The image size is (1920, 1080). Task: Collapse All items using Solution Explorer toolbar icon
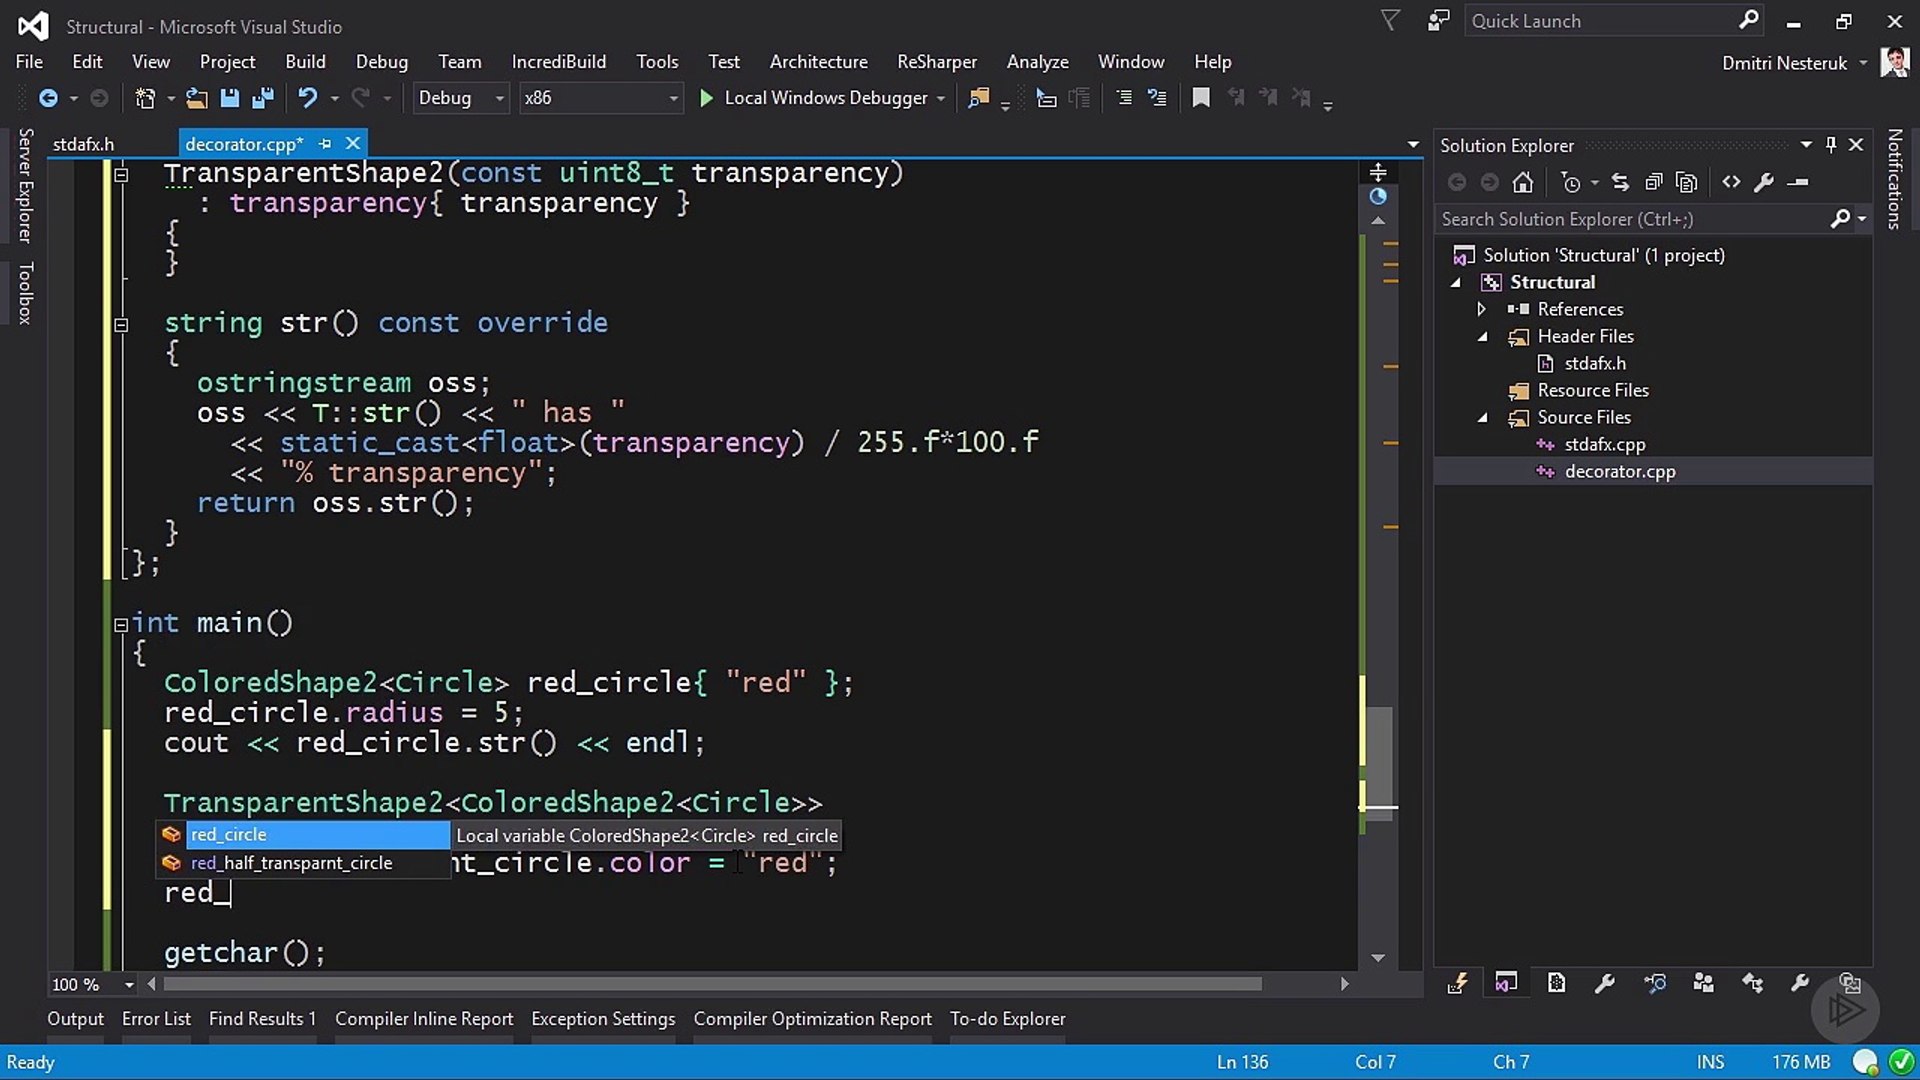click(x=1654, y=182)
